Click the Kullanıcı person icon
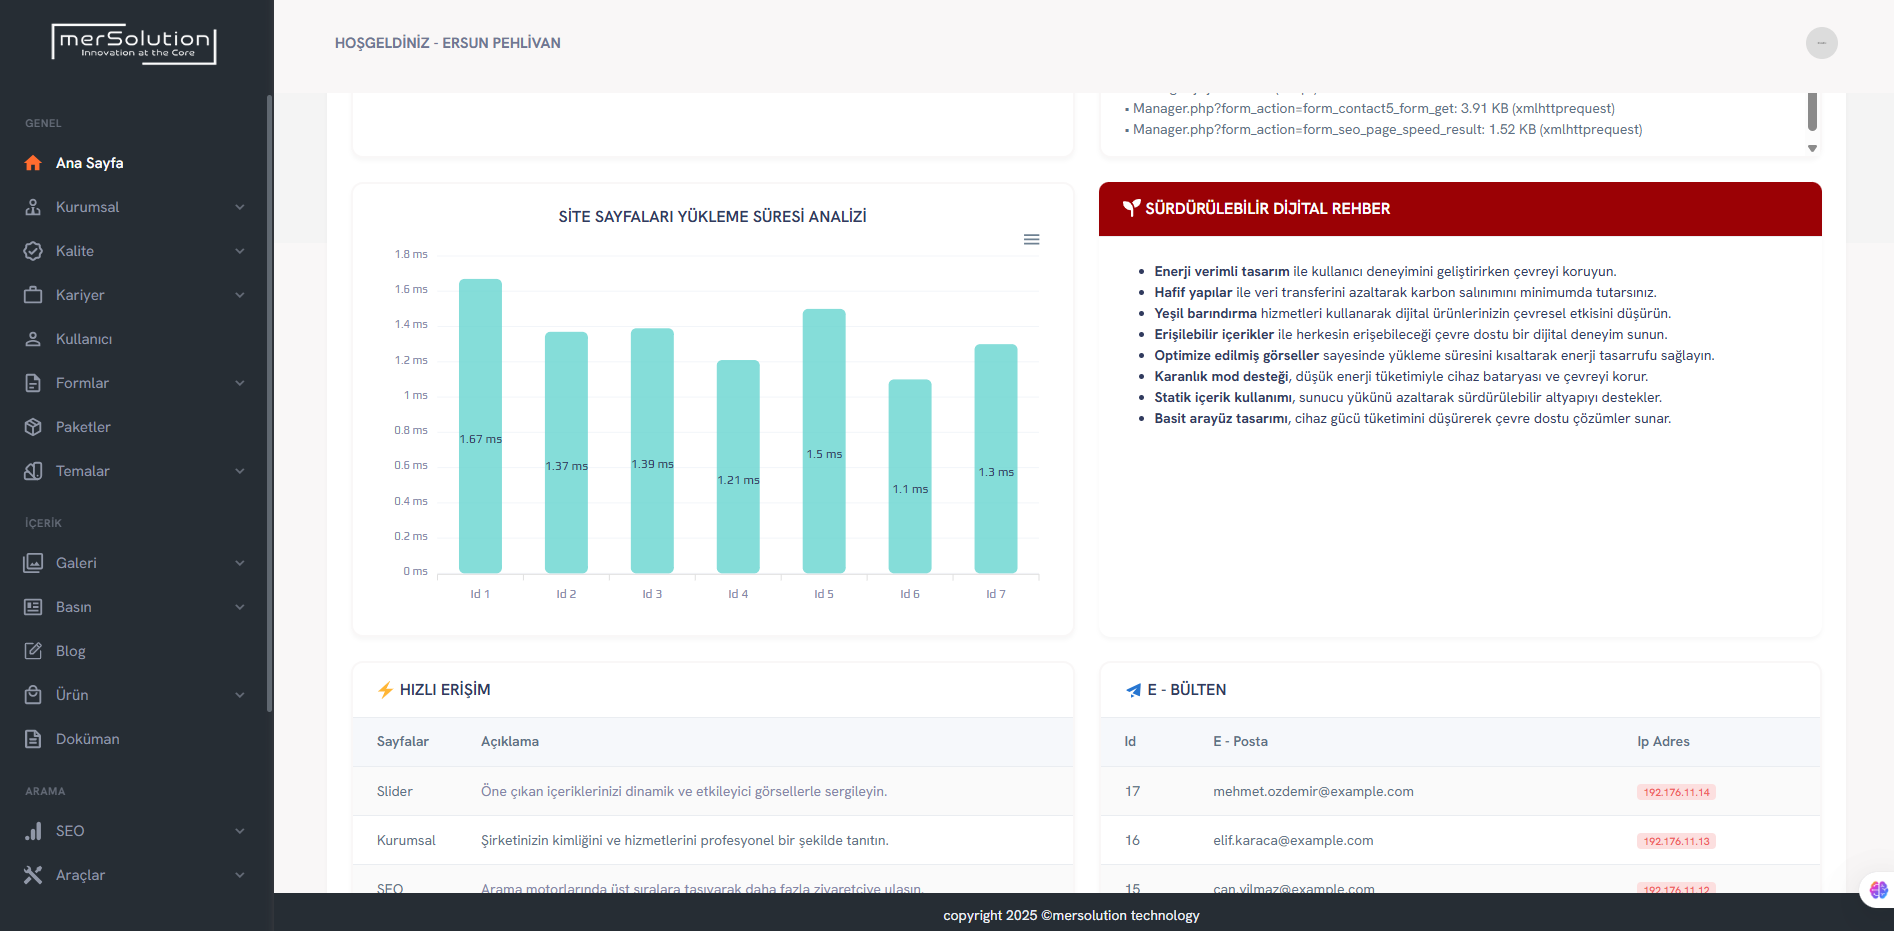The image size is (1894, 931). click(x=33, y=339)
